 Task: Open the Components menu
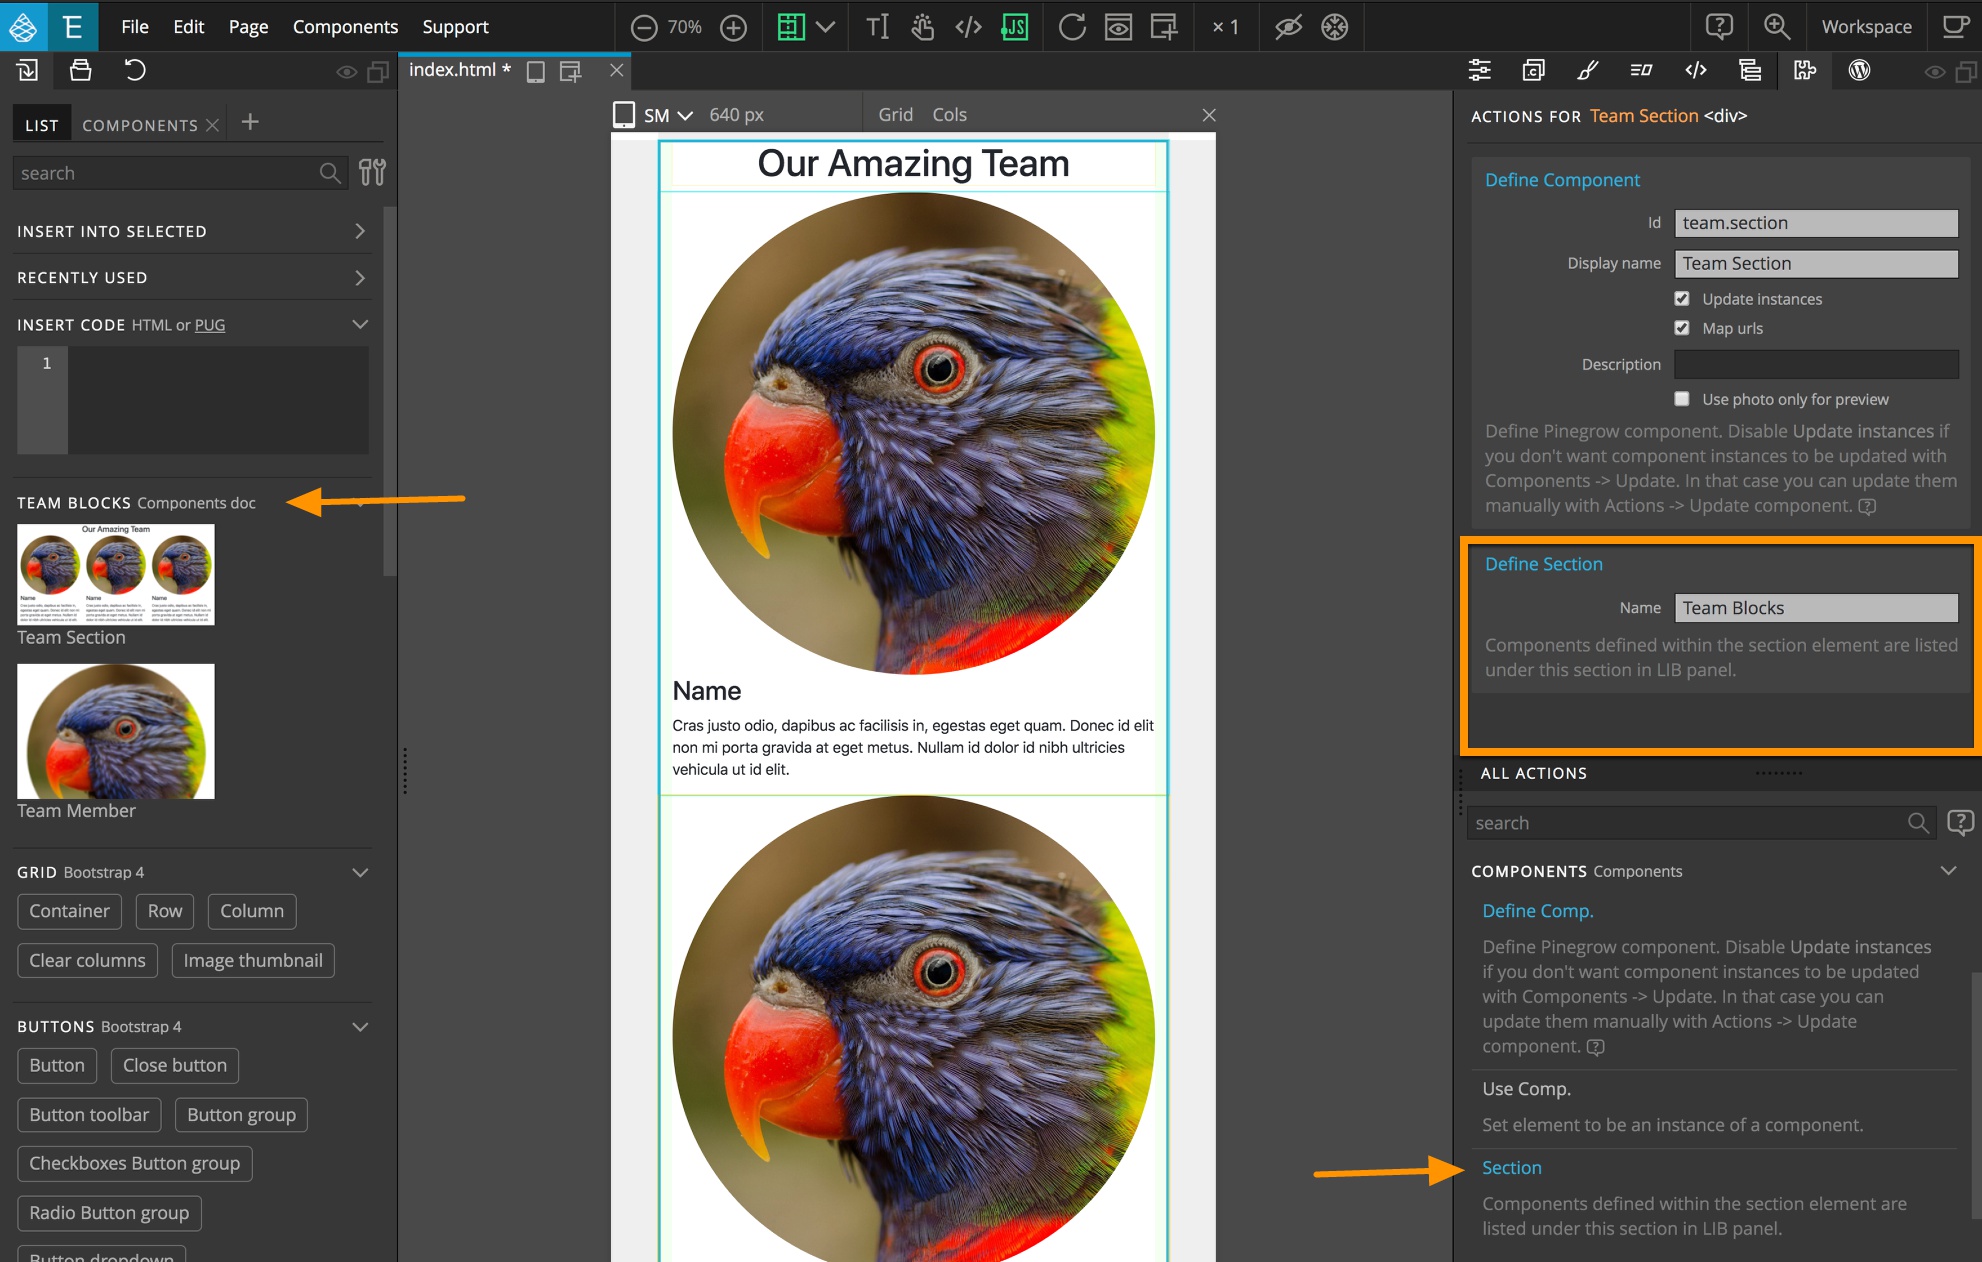tap(345, 27)
